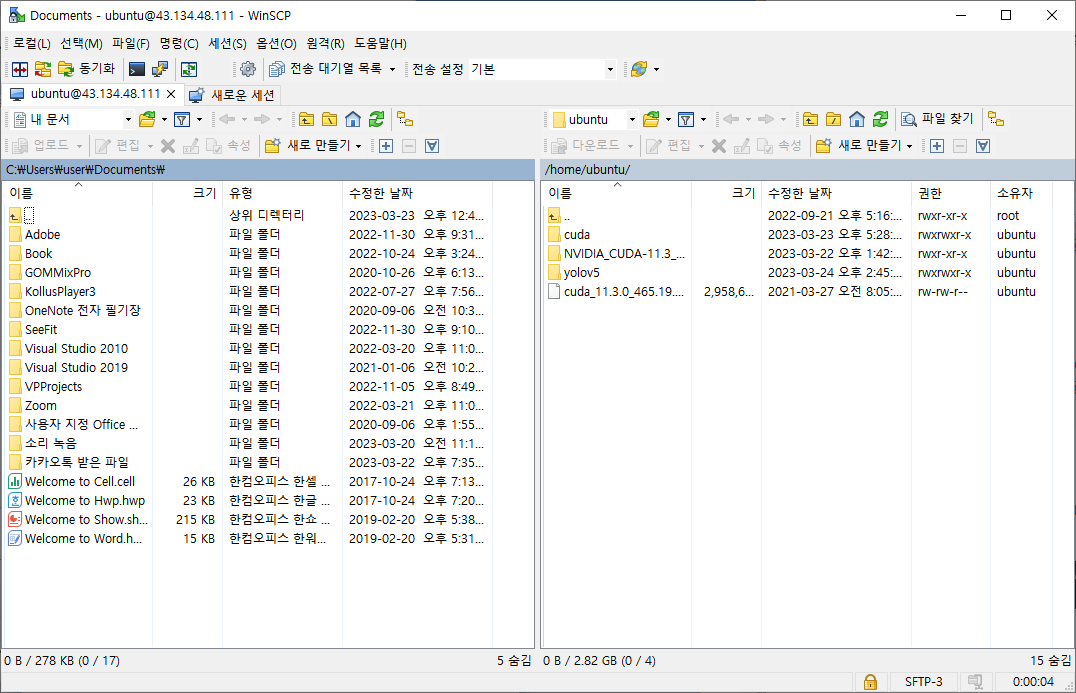Image resolution: width=1076 pixels, height=693 pixels.
Task: Click 파일 찾기 find files button
Action: click(937, 119)
